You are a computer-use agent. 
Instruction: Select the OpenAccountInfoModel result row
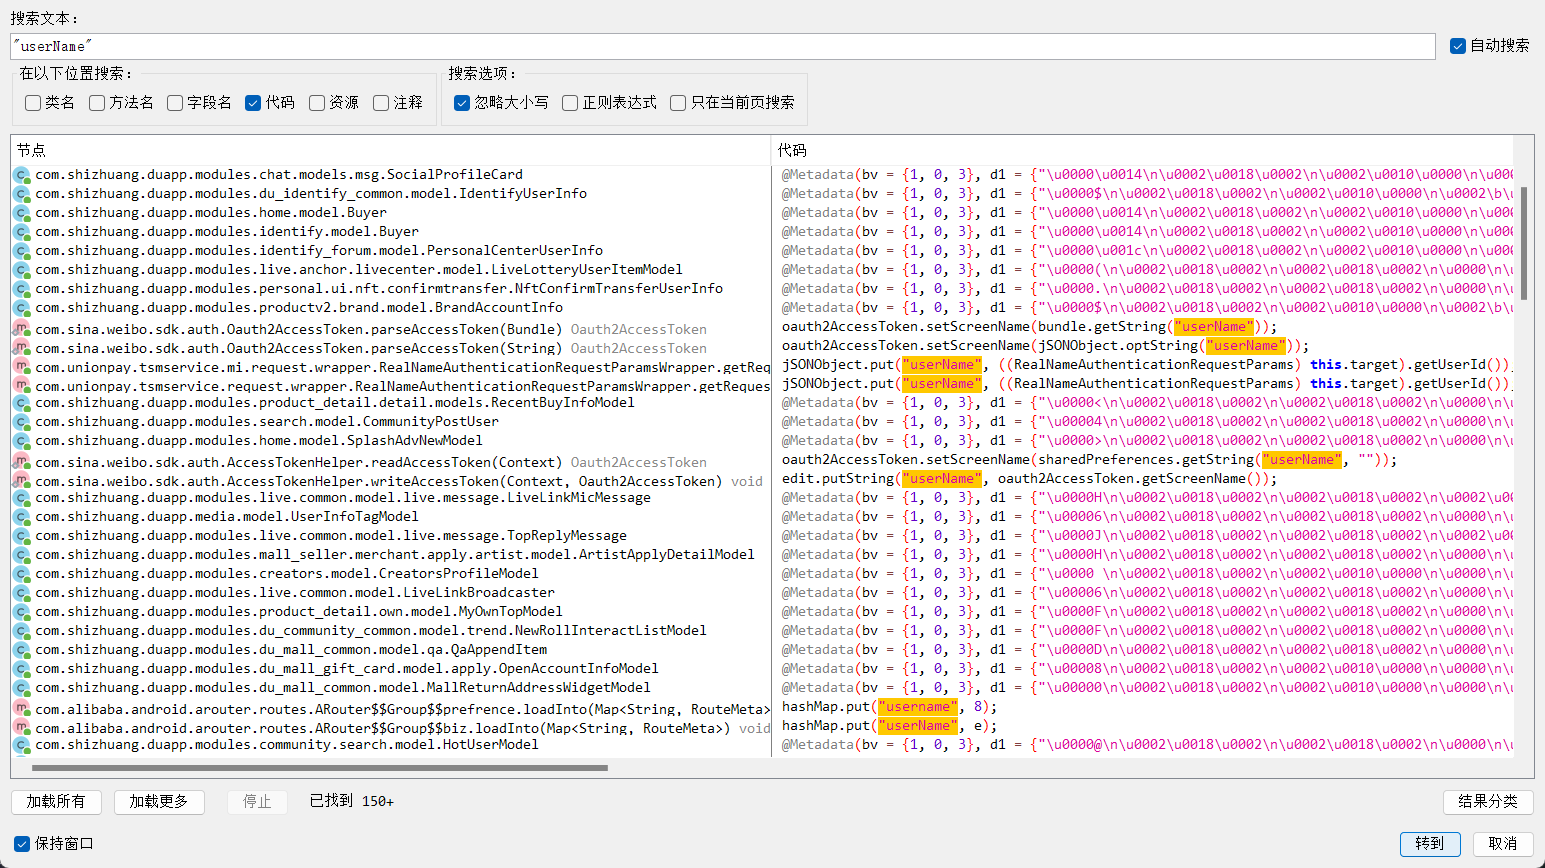pos(391,669)
